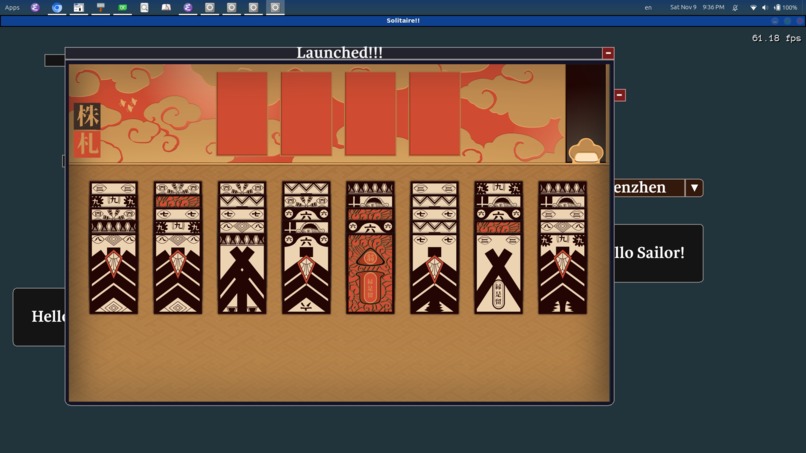Open the document viewer magnifier icon in panel
Image resolution: width=806 pixels, height=453 pixels.
(x=144, y=7)
